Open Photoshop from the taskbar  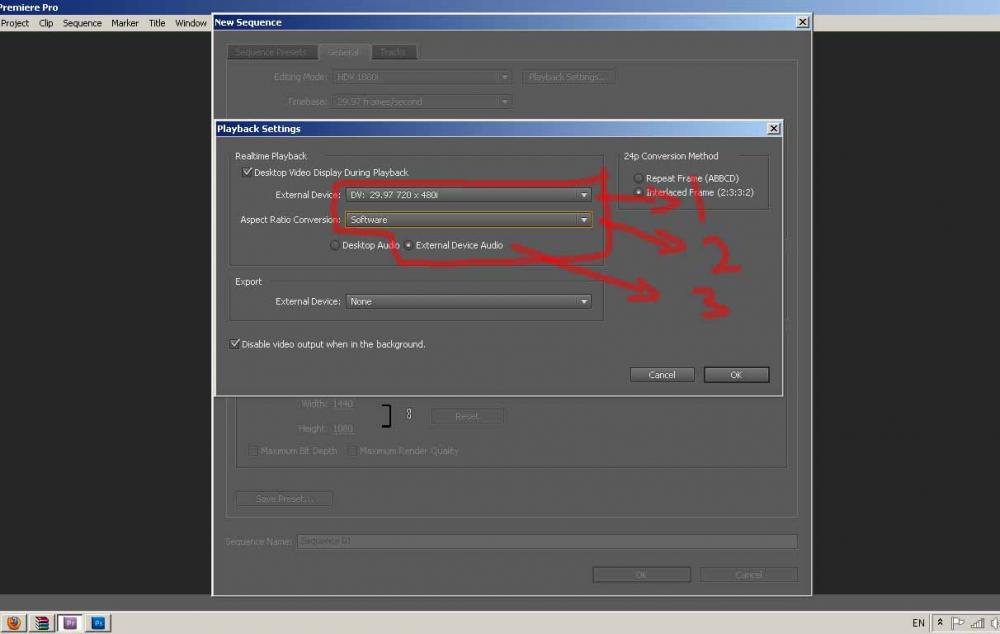point(98,623)
